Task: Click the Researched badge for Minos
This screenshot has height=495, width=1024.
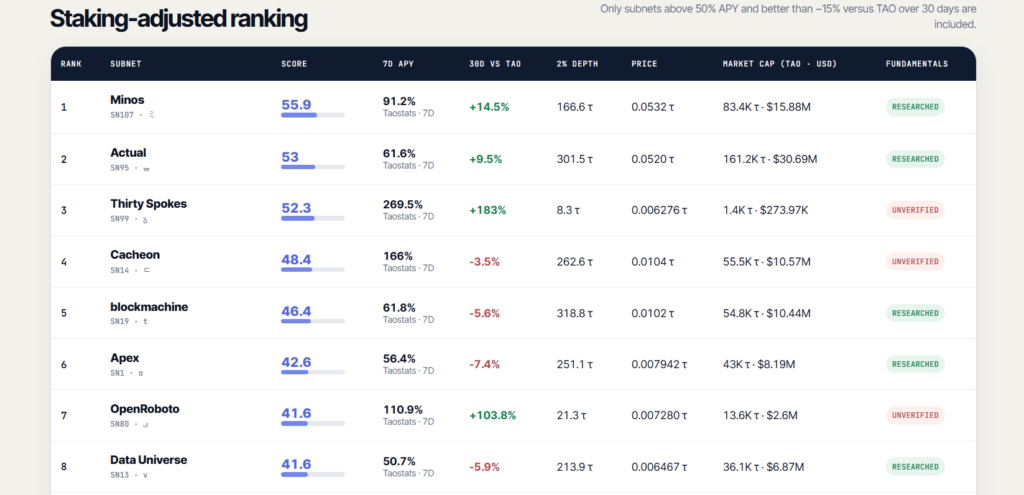Action: (915, 107)
